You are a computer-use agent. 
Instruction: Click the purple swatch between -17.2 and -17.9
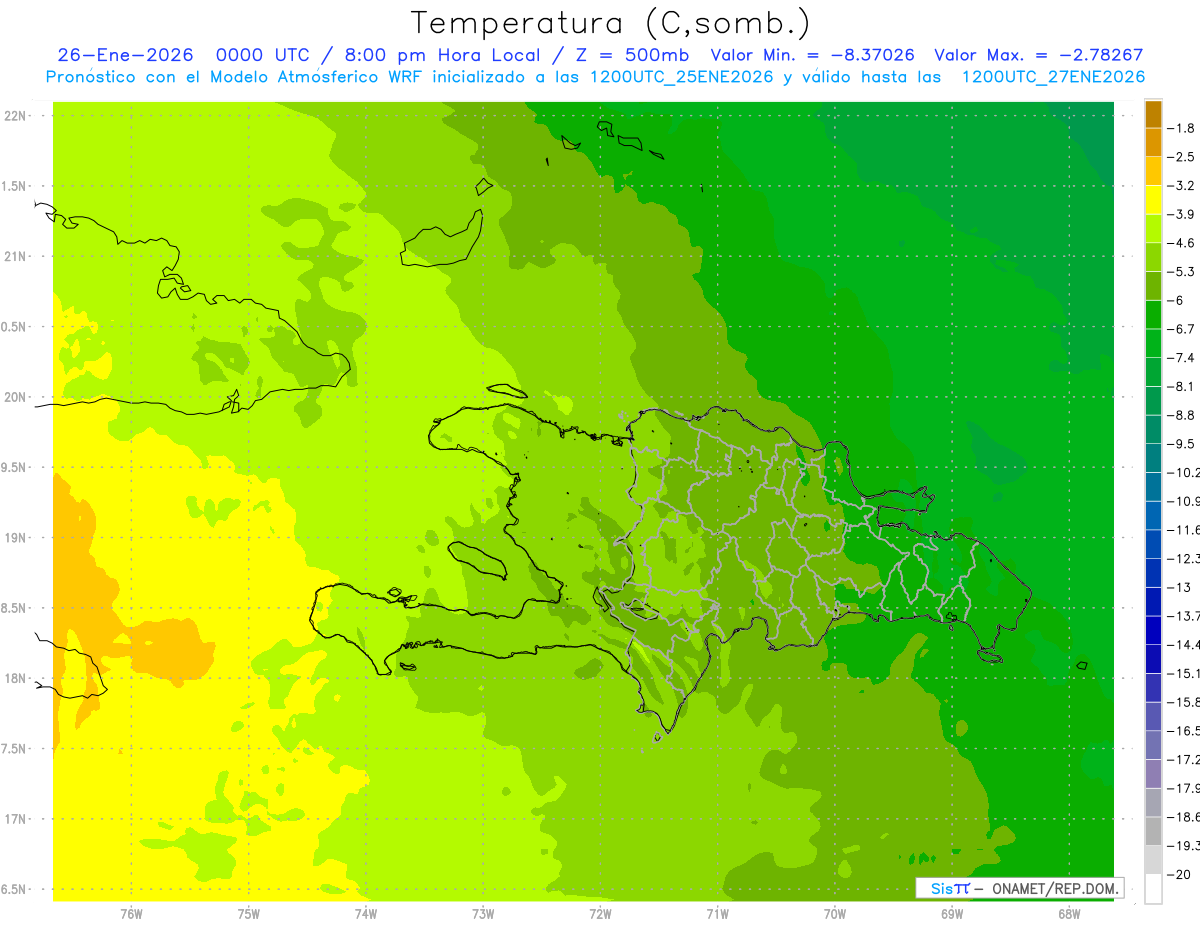[1153, 774]
